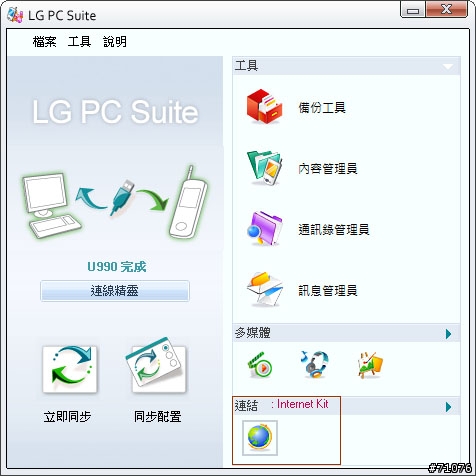Open the 訊息管理員 message manager envelope icon
The image size is (476, 476).
click(x=264, y=289)
